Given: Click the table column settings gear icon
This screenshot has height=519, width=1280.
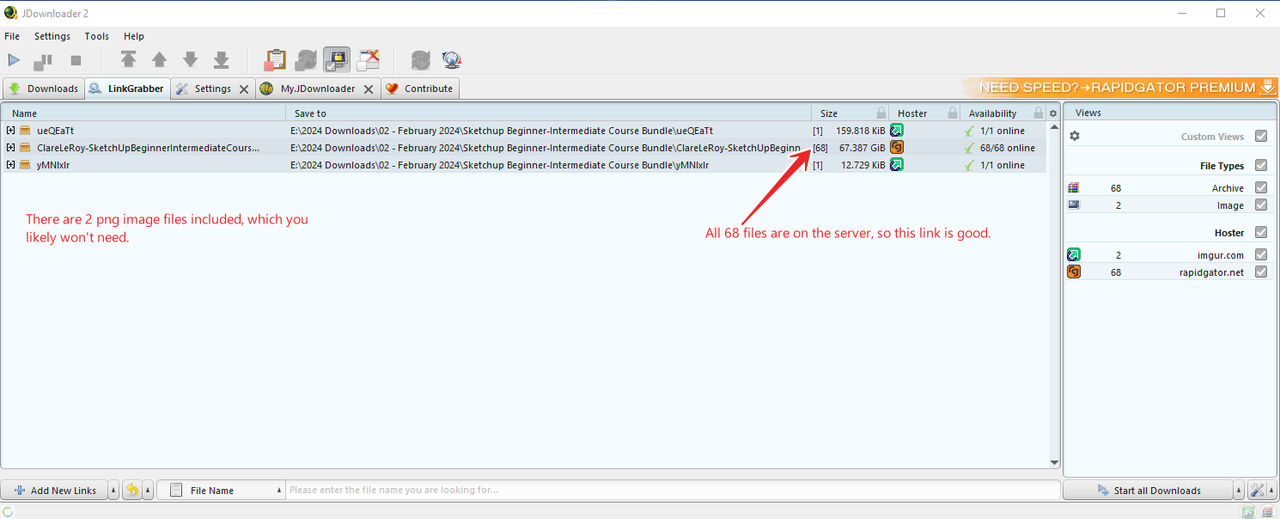Looking at the screenshot, I should (1053, 113).
